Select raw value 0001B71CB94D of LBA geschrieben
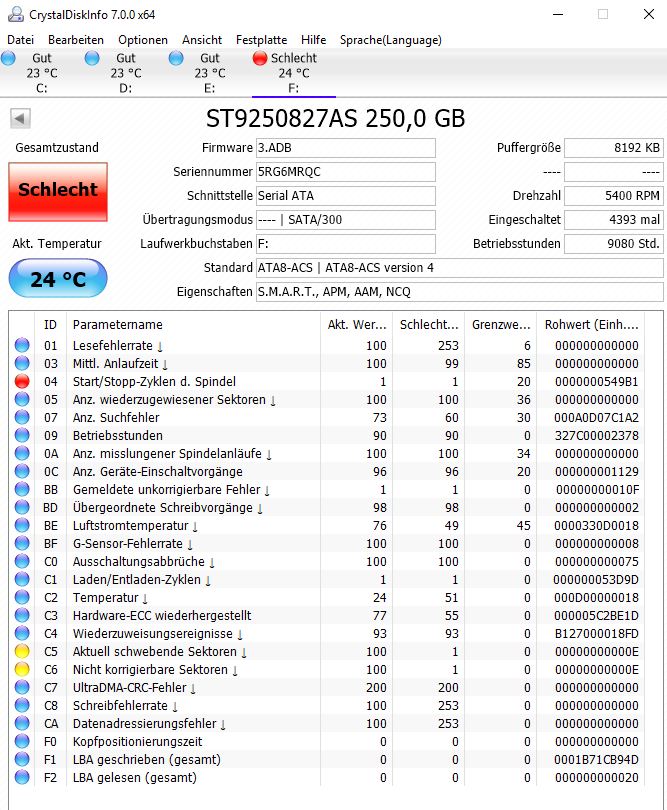This screenshot has height=810, width=667. [x=596, y=759]
